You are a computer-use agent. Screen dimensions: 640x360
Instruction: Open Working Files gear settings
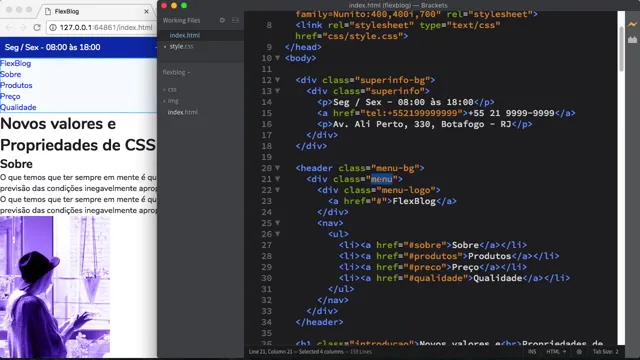[x=222, y=20]
